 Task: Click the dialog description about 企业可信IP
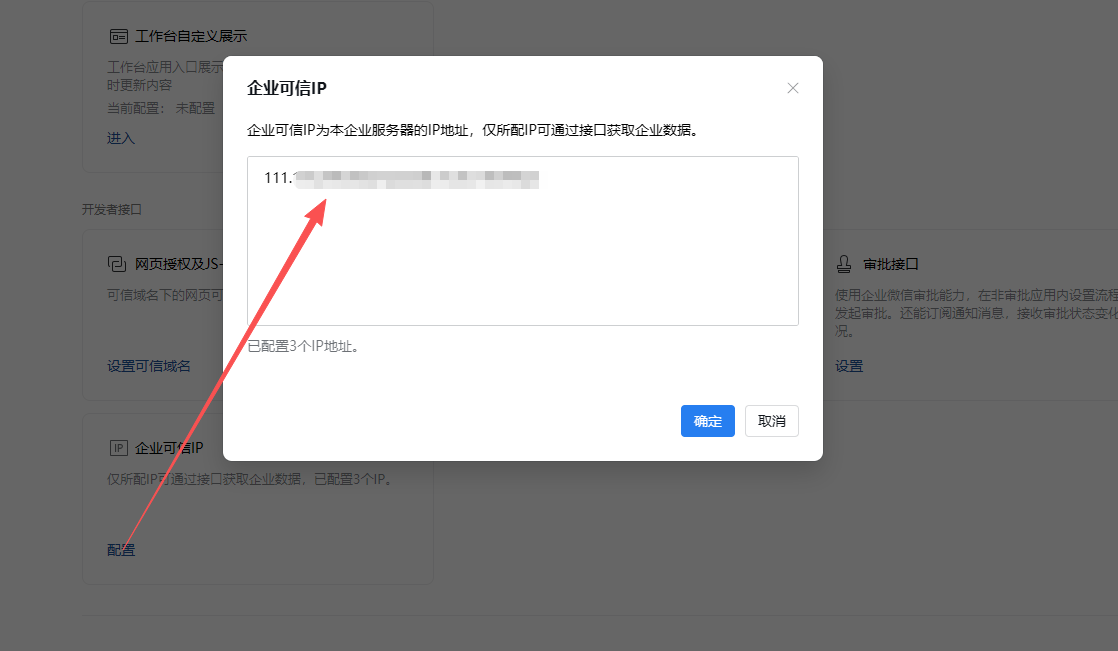click(x=474, y=130)
